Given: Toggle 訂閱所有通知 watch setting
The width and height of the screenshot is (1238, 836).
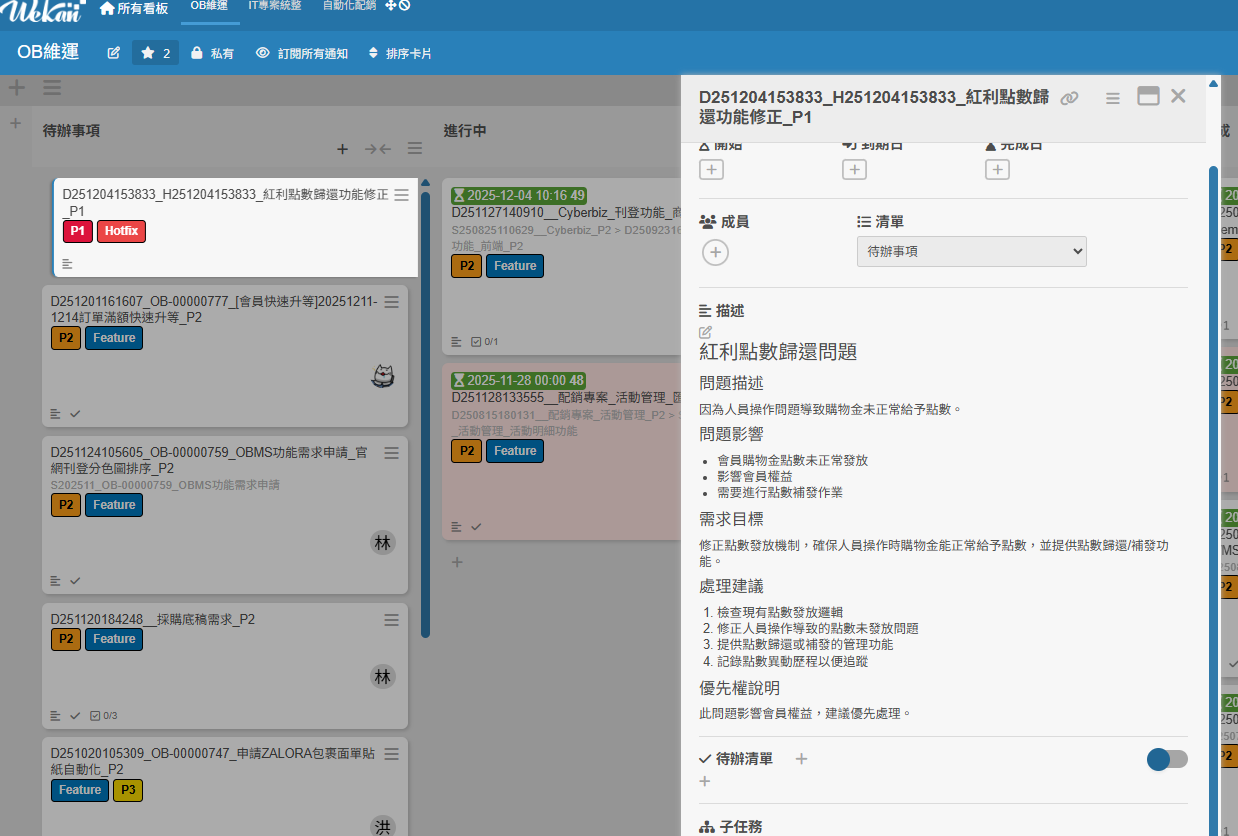Looking at the screenshot, I should [x=301, y=53].
